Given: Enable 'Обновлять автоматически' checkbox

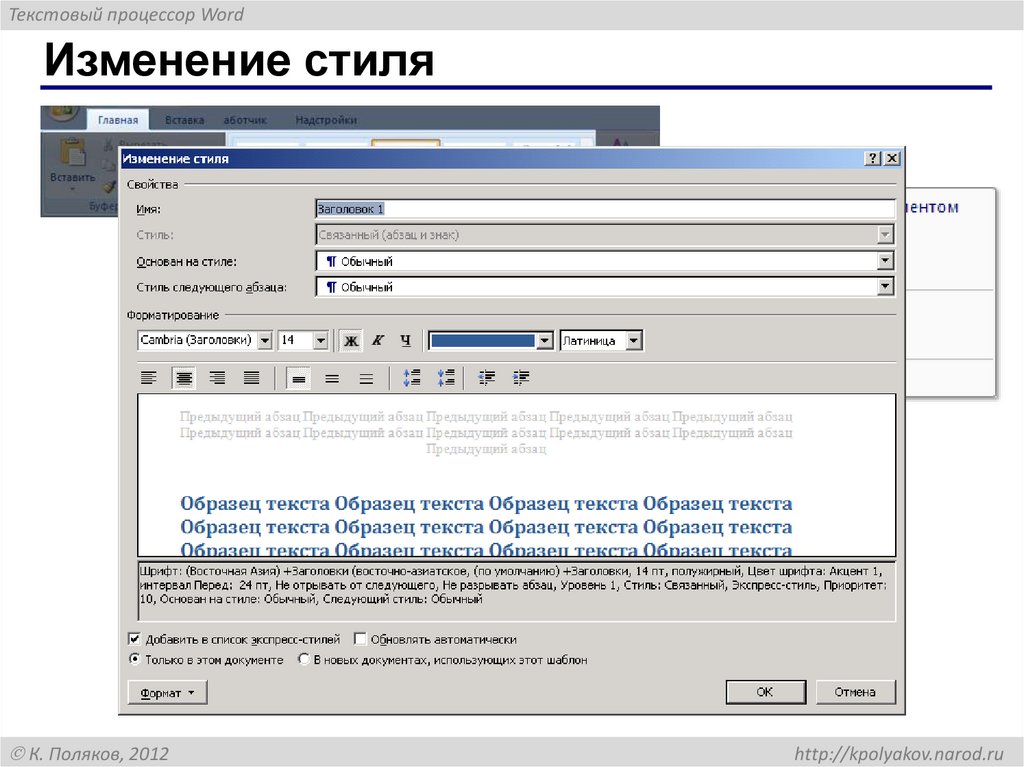Looking at the screenshot, I should pyautogui.click(x=359, y=638).
